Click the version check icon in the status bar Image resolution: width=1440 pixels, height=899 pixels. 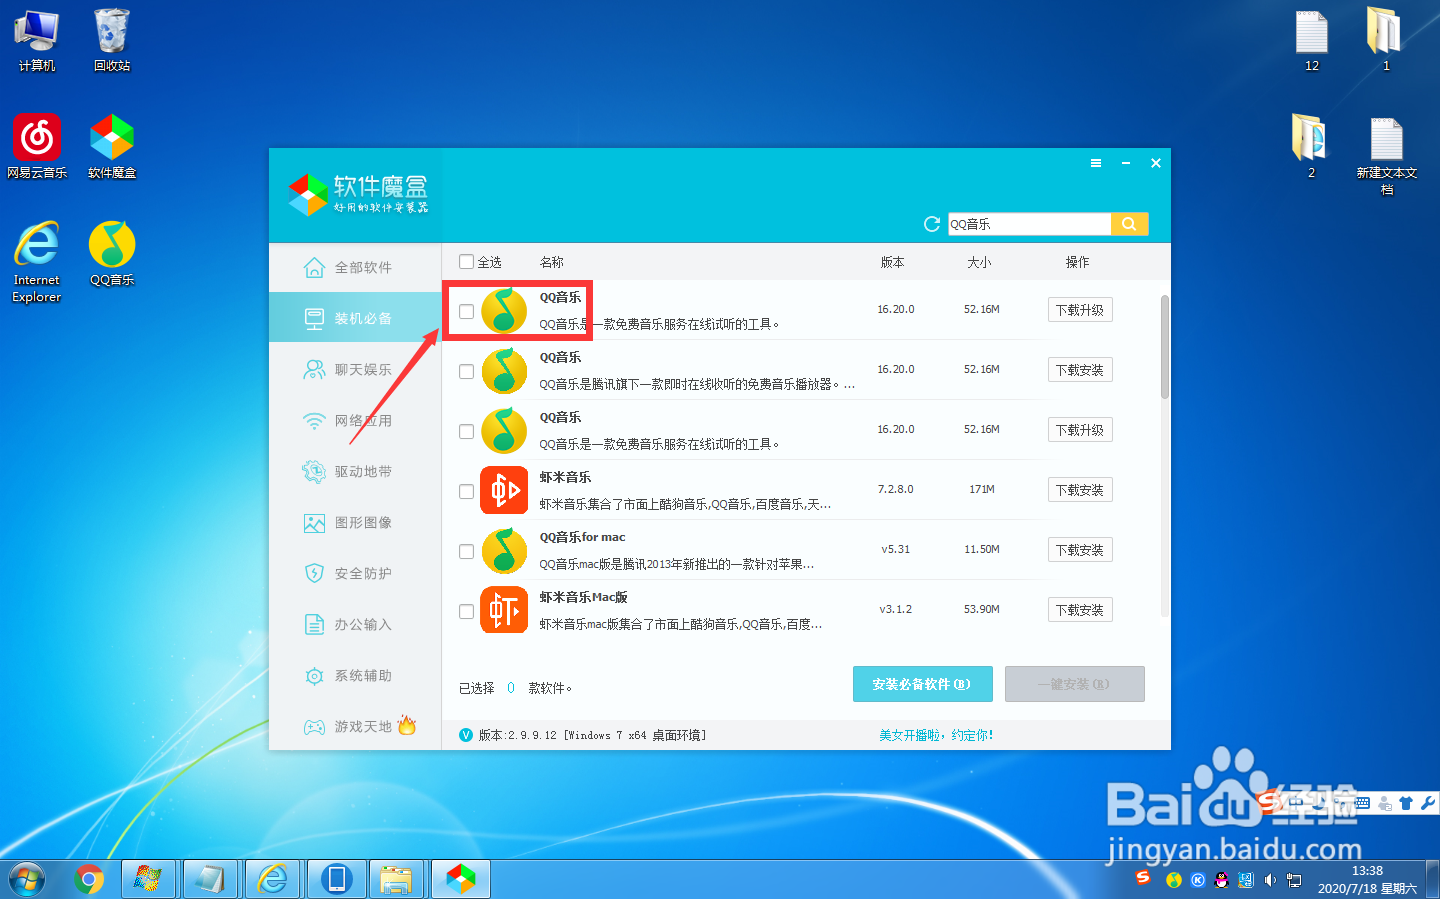click(465, 735)
